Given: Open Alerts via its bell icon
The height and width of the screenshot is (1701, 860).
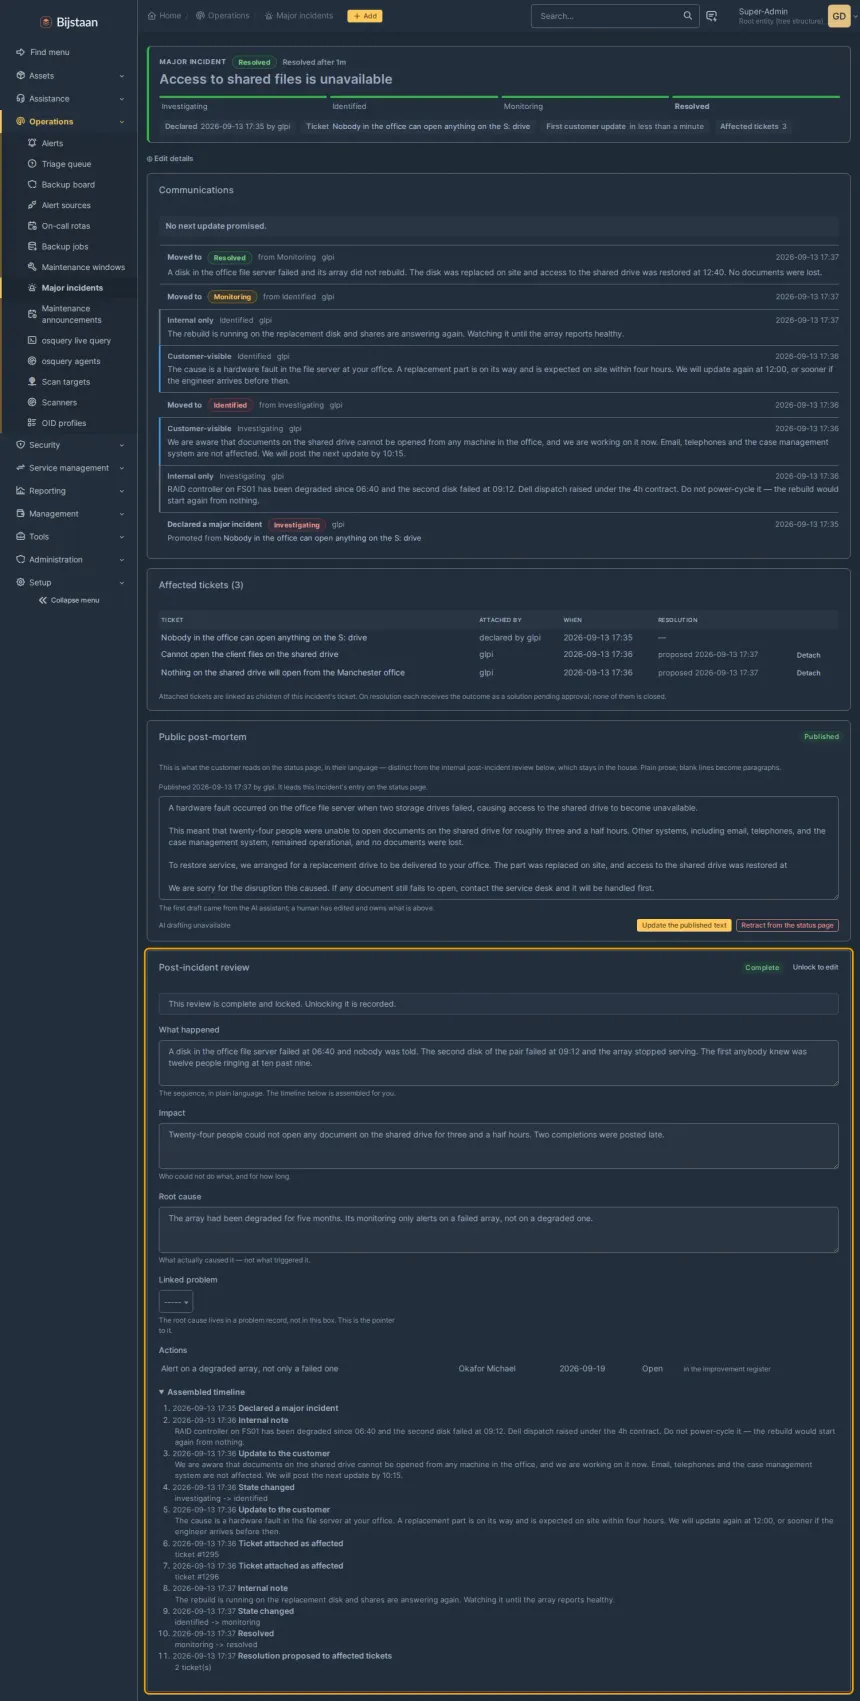Looking at the screenshot, I should click(32, 143).
